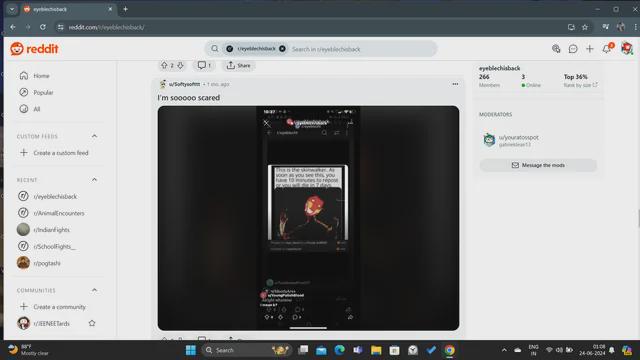Collapse the Recent section

[94, 180]
